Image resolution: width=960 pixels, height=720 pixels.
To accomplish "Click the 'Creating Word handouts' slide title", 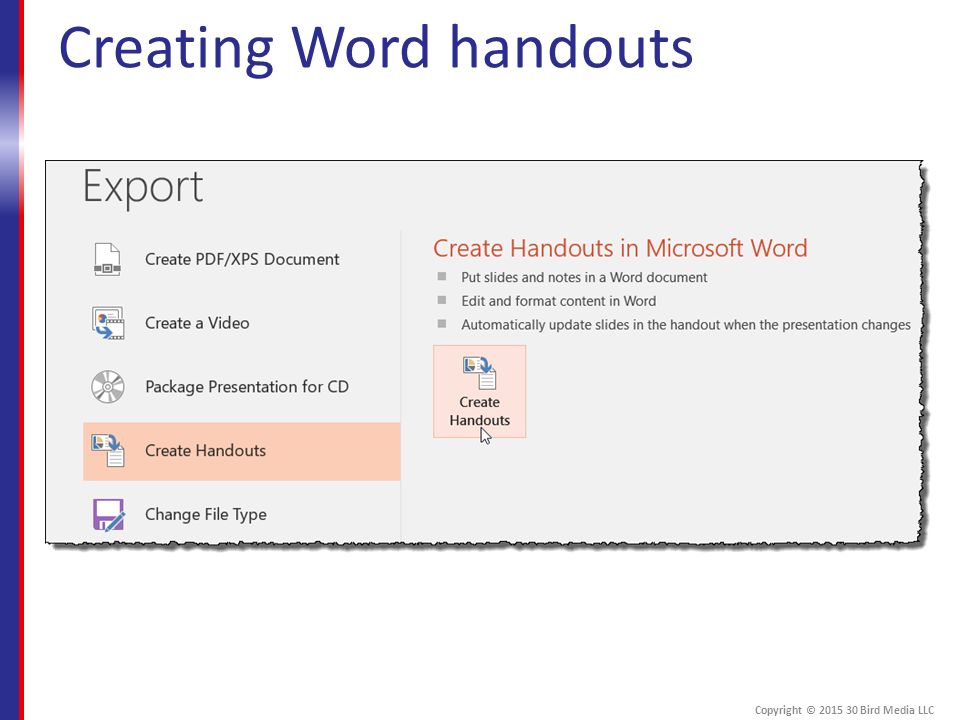I will click(376, 49).
